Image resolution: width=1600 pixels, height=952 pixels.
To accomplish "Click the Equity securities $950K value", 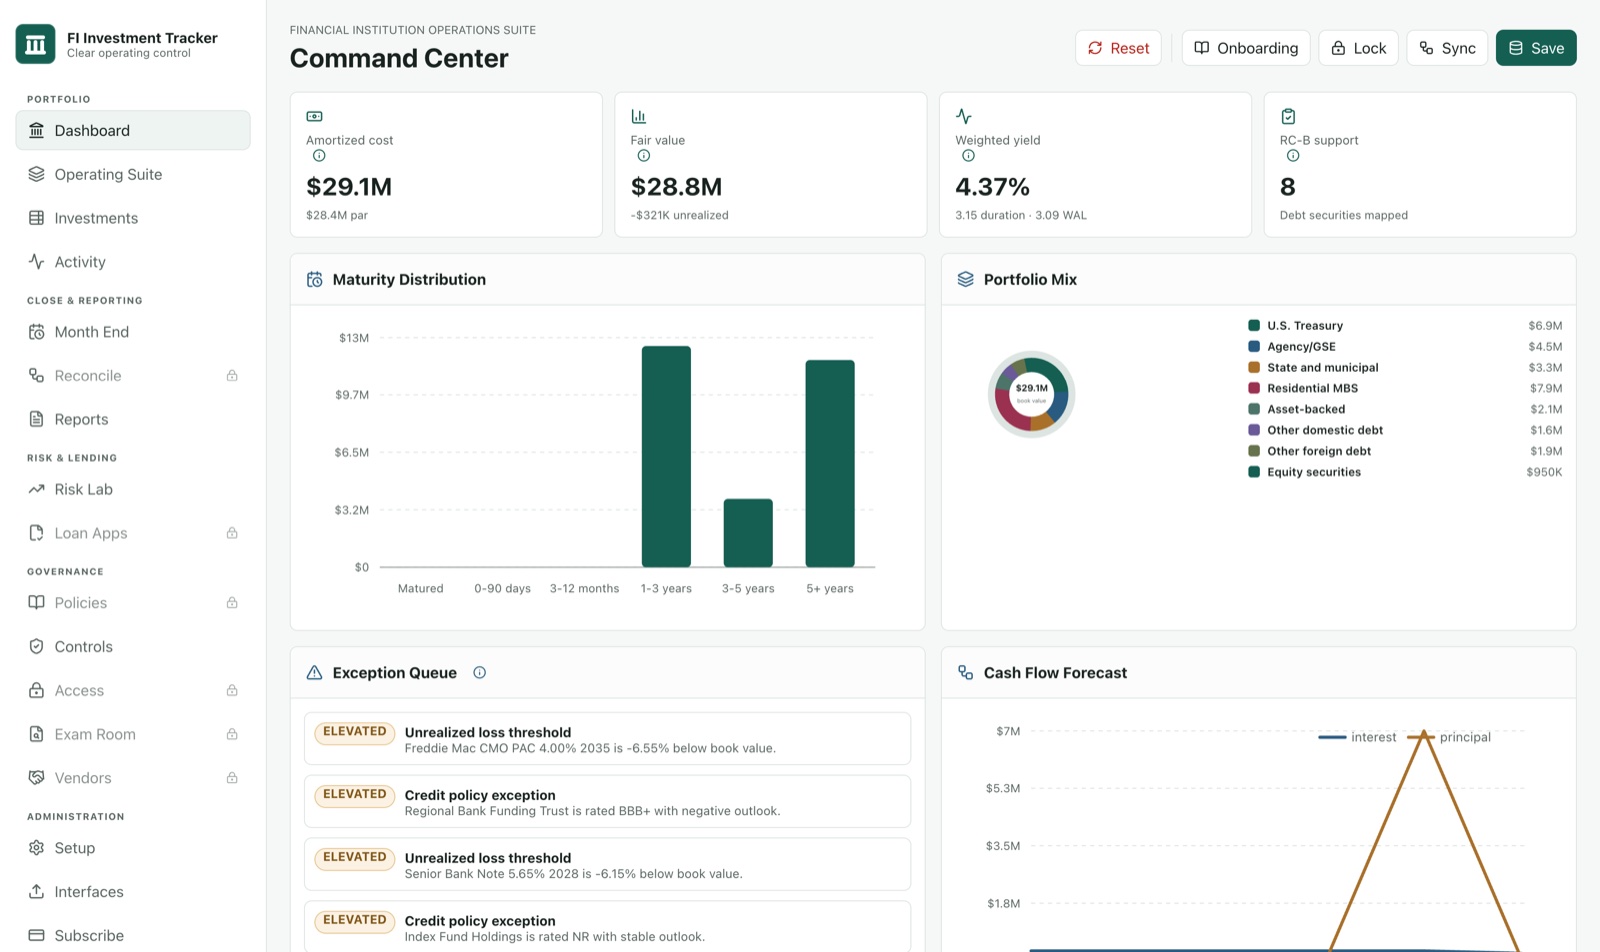I will click(1544, 472).
